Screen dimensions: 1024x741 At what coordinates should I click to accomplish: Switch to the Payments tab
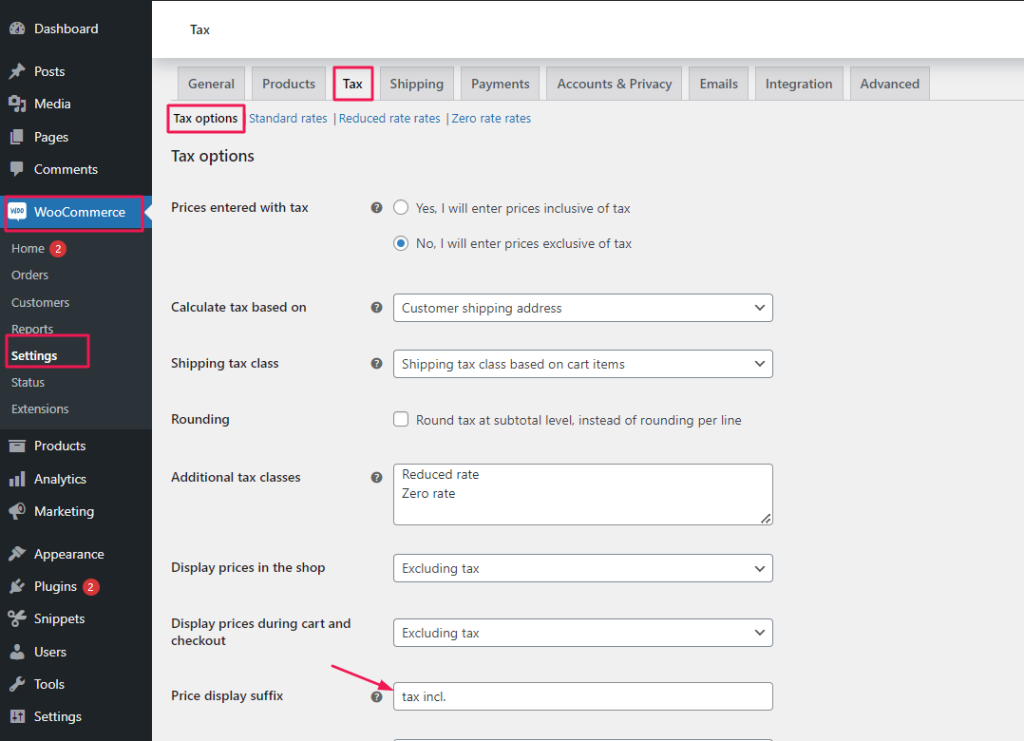[x=500, y=84]
